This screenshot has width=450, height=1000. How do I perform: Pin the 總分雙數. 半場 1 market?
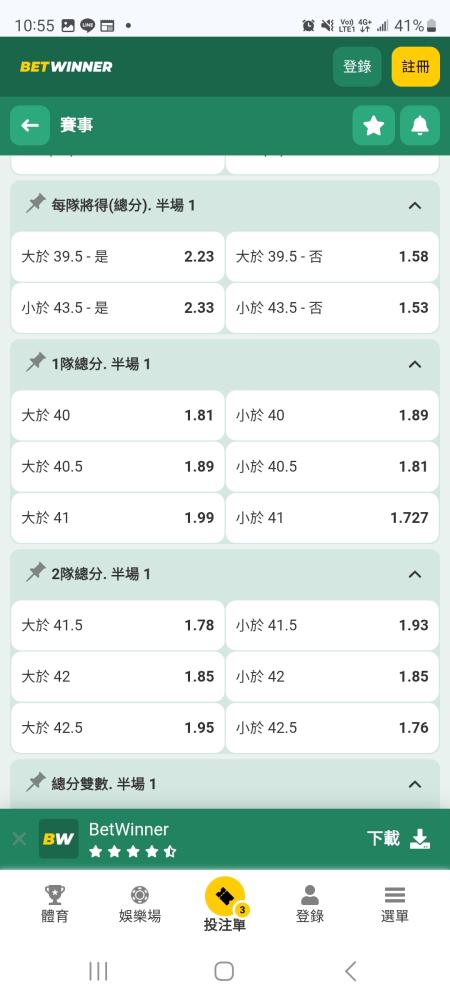pyautogui.click(x=36, y=783)
